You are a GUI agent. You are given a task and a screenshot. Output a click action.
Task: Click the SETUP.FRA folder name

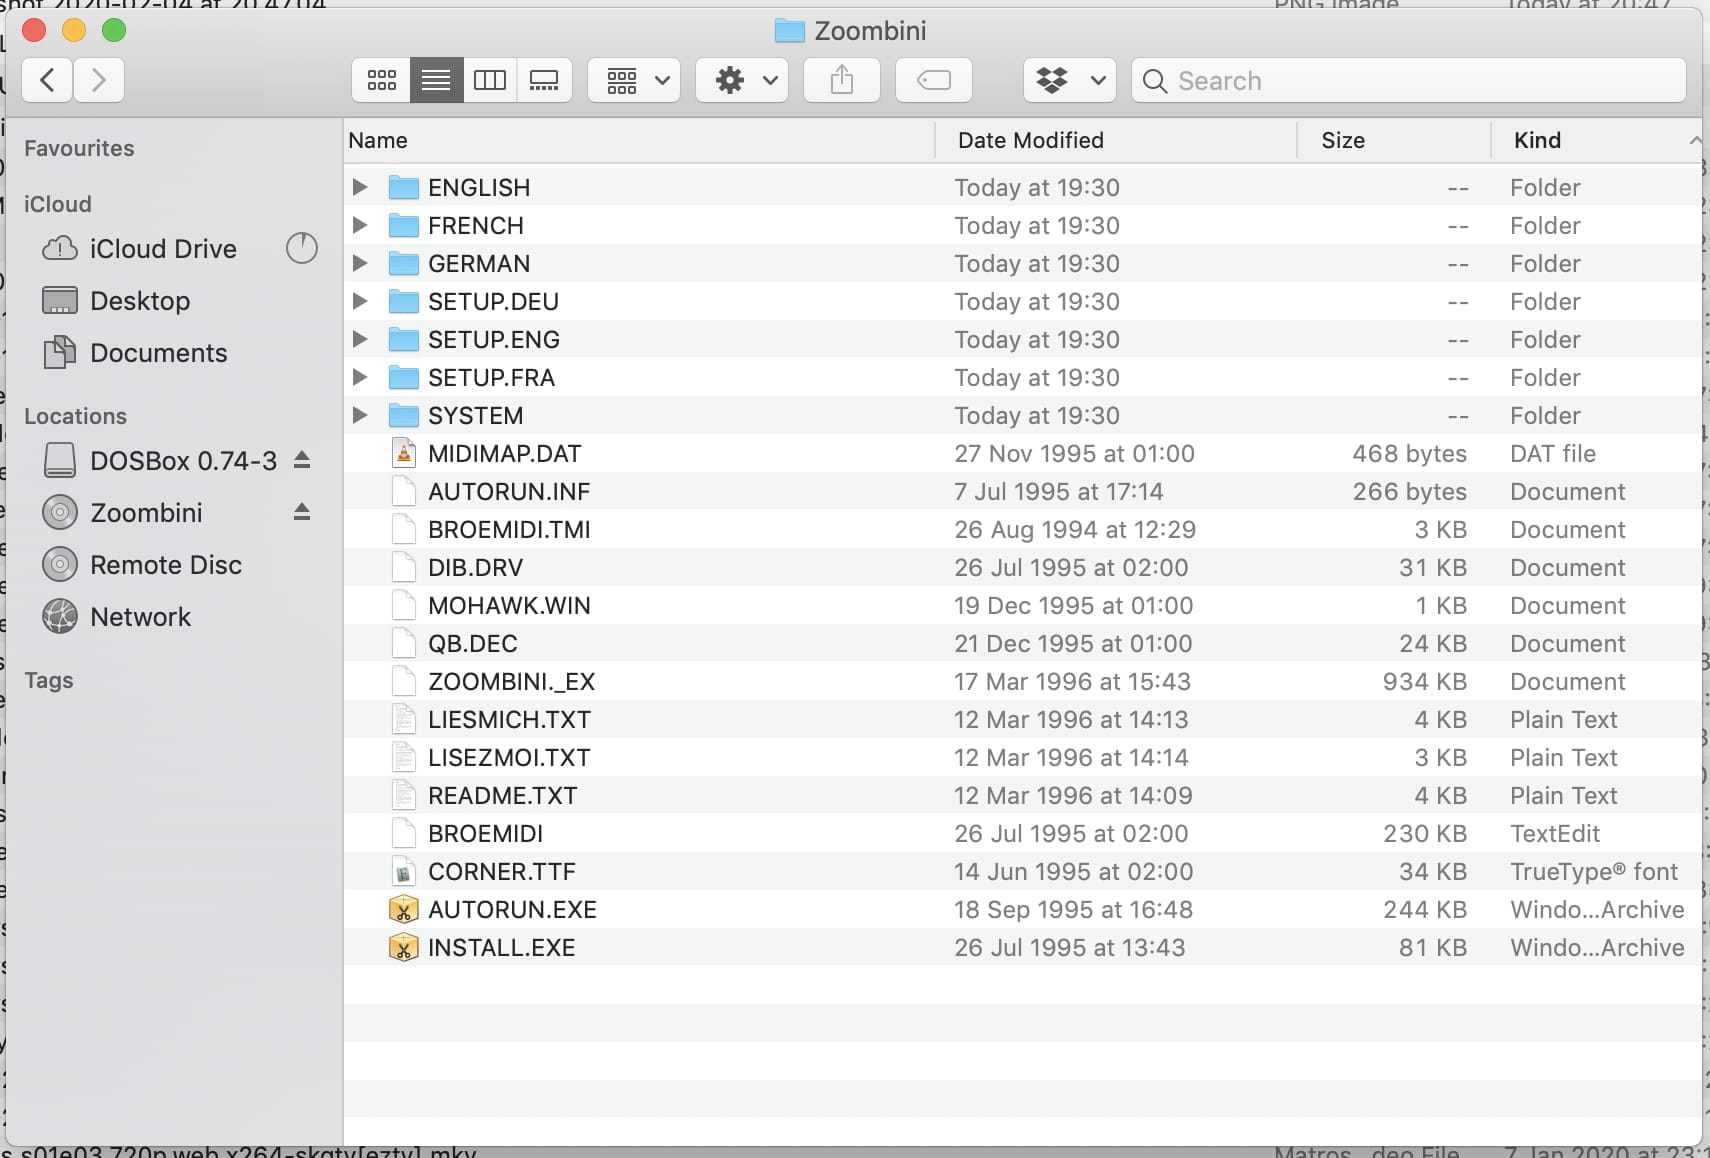(x=491, y=377)
